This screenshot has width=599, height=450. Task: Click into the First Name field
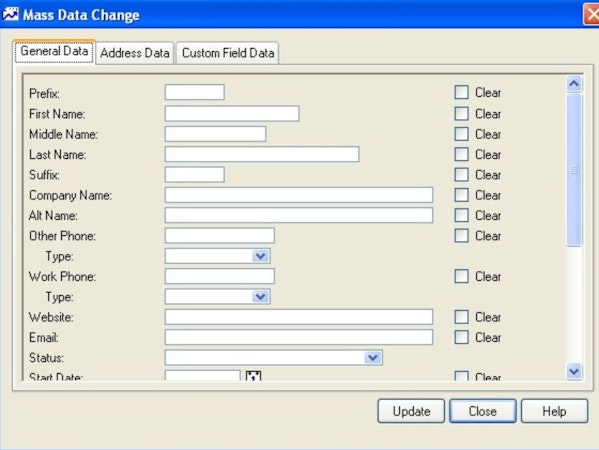(232, 113)
